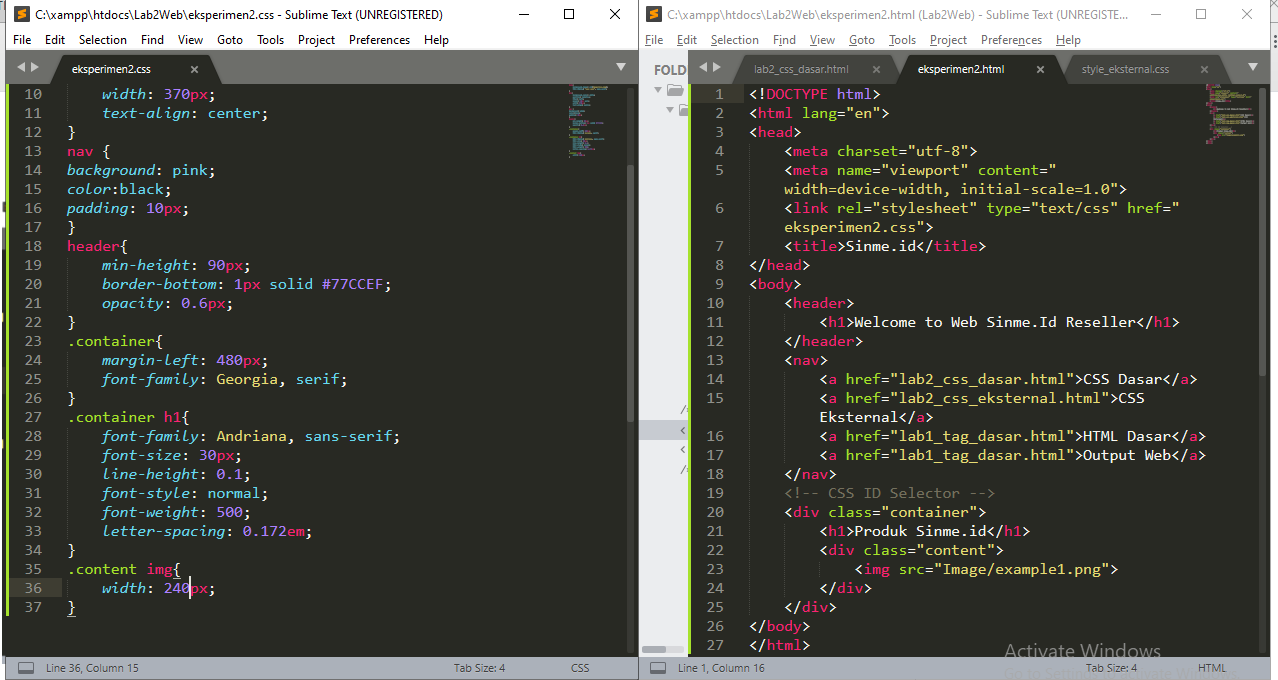Open the panel switcher icon in HTML window status bar
The width and height of the screenshot is (1278, 680).
click(658, 668)
